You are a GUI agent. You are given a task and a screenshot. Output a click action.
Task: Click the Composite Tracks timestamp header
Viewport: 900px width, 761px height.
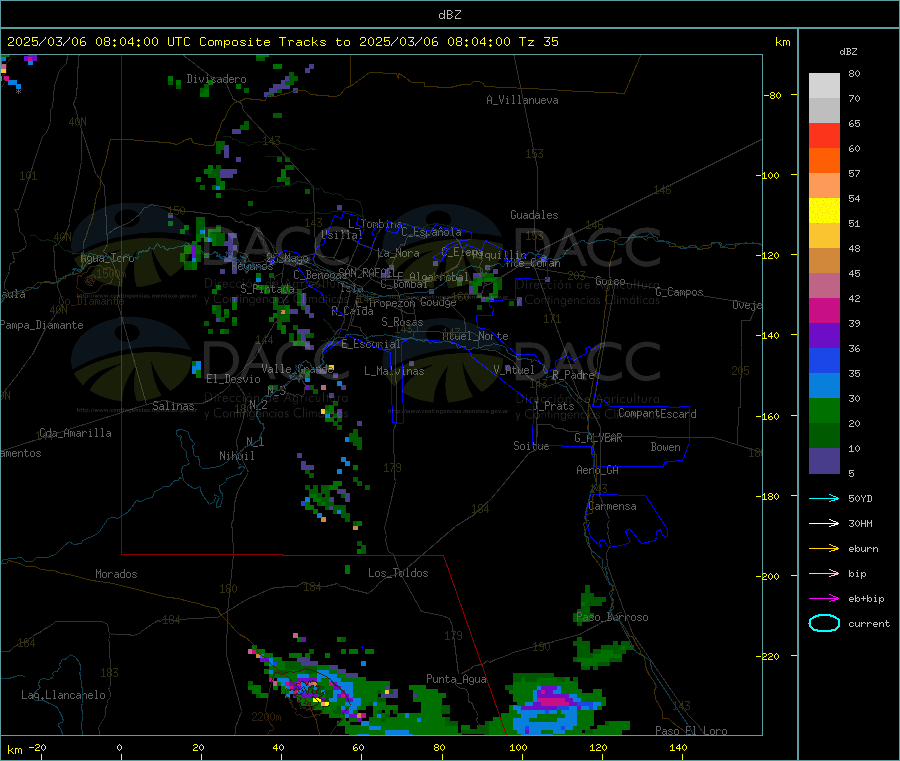[282, 42]
